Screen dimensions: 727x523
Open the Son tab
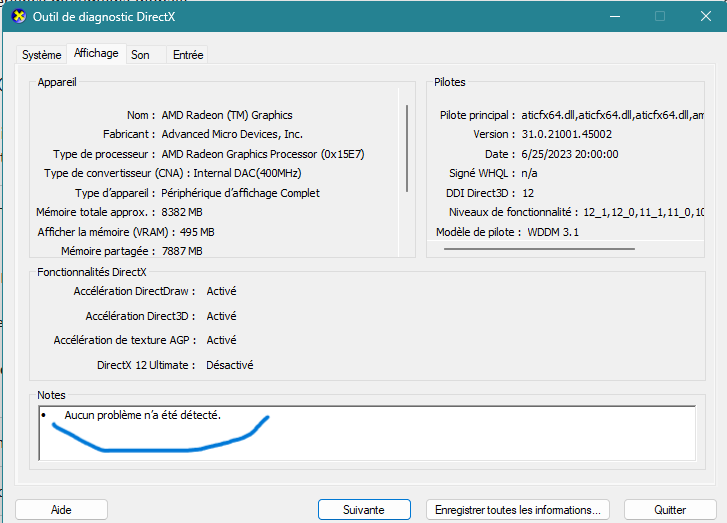[141, 55]
